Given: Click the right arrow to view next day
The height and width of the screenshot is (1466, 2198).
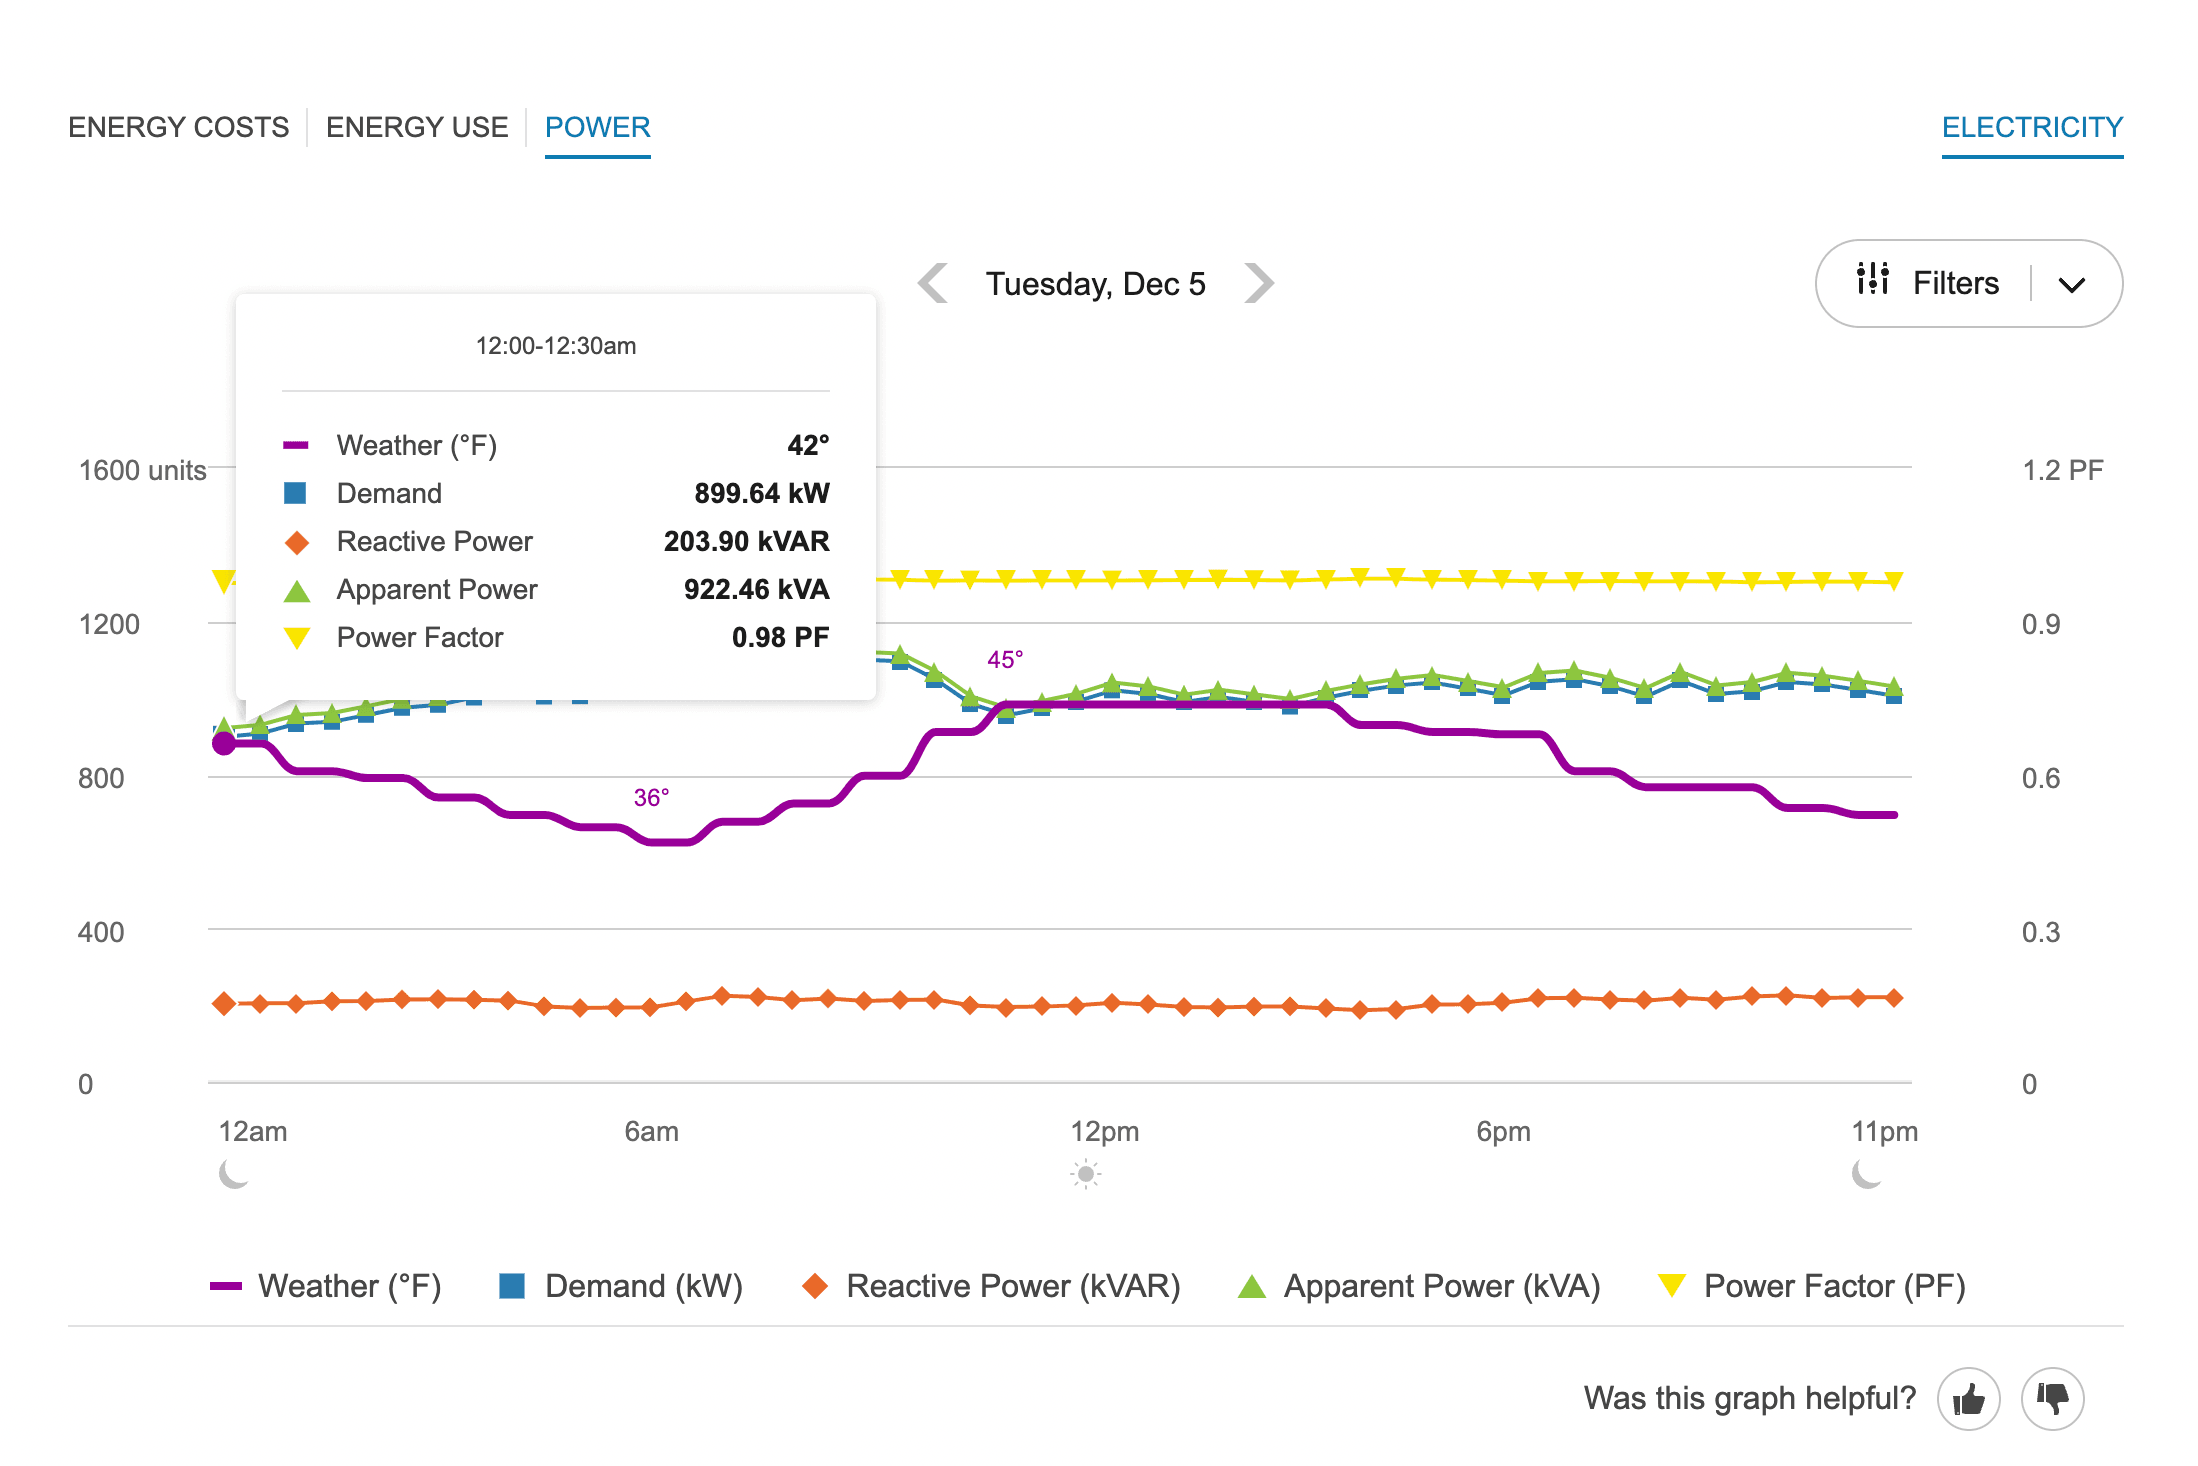Looking at the screenshot, I should 1261,283.
